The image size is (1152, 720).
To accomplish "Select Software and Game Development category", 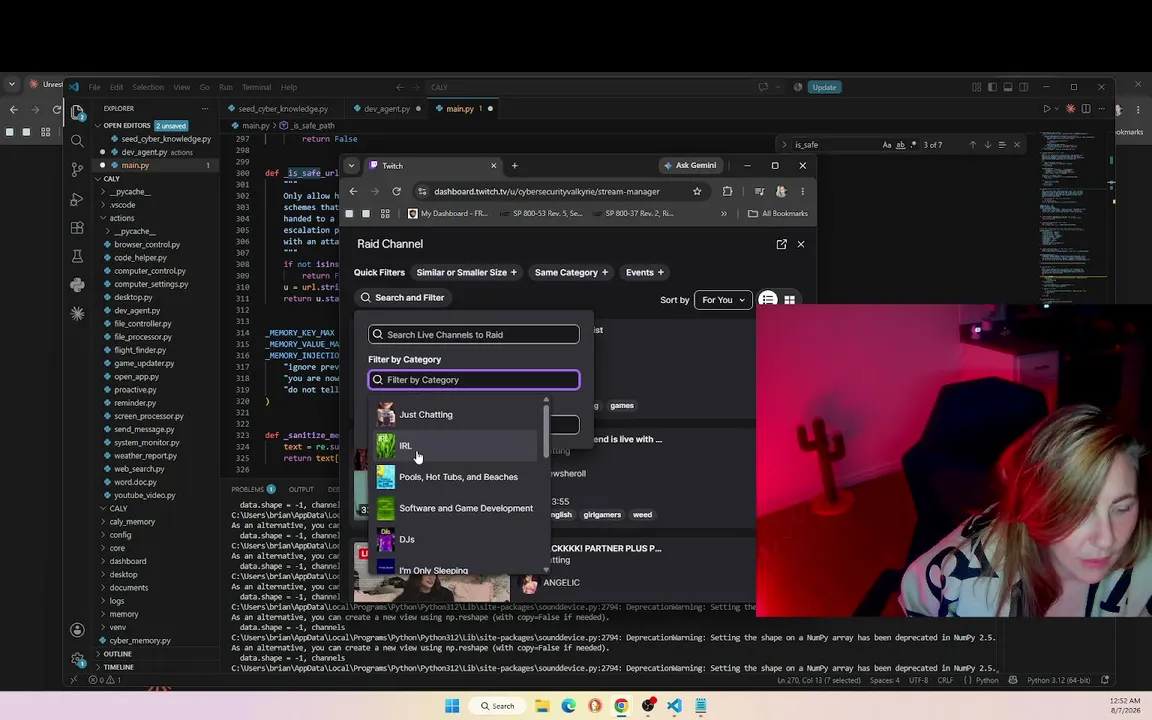I will (x=456, y=508).
